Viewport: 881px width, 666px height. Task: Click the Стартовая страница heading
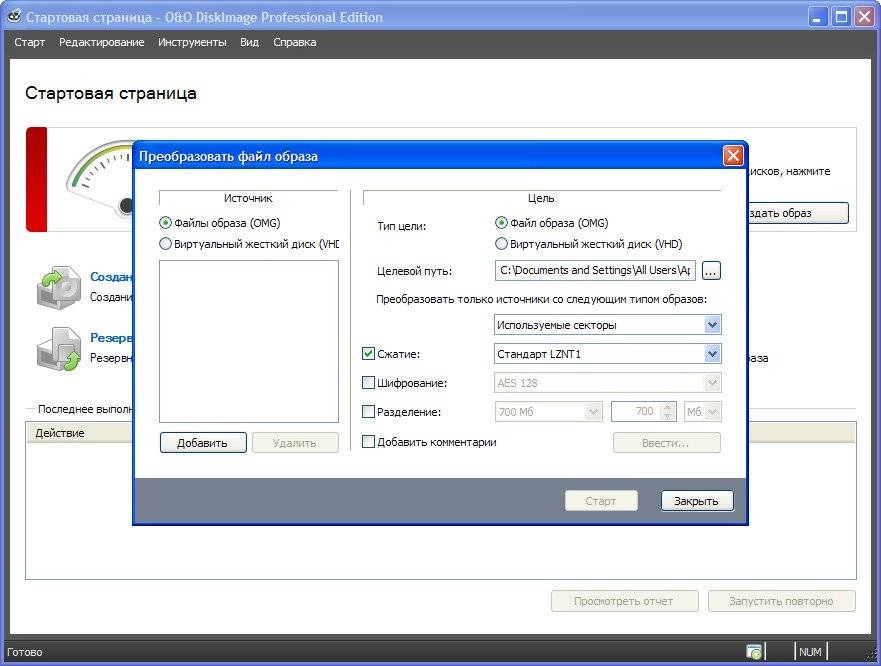click(111, 93)
